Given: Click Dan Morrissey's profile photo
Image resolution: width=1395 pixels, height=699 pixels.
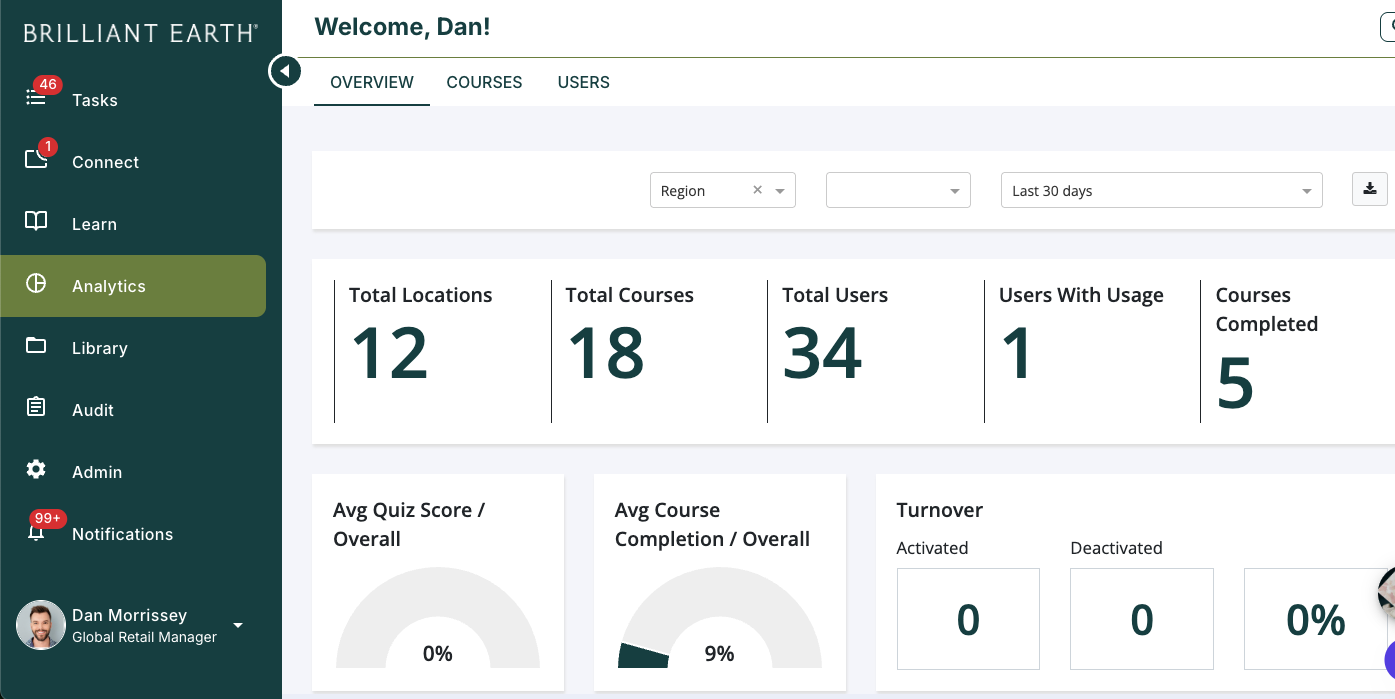Looking at the screenshot, I should click(x=41, y=625).
